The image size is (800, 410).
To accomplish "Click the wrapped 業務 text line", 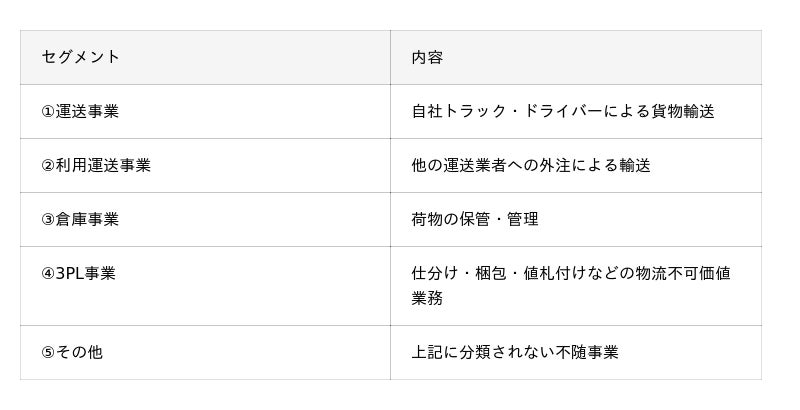I will [427, 298].
